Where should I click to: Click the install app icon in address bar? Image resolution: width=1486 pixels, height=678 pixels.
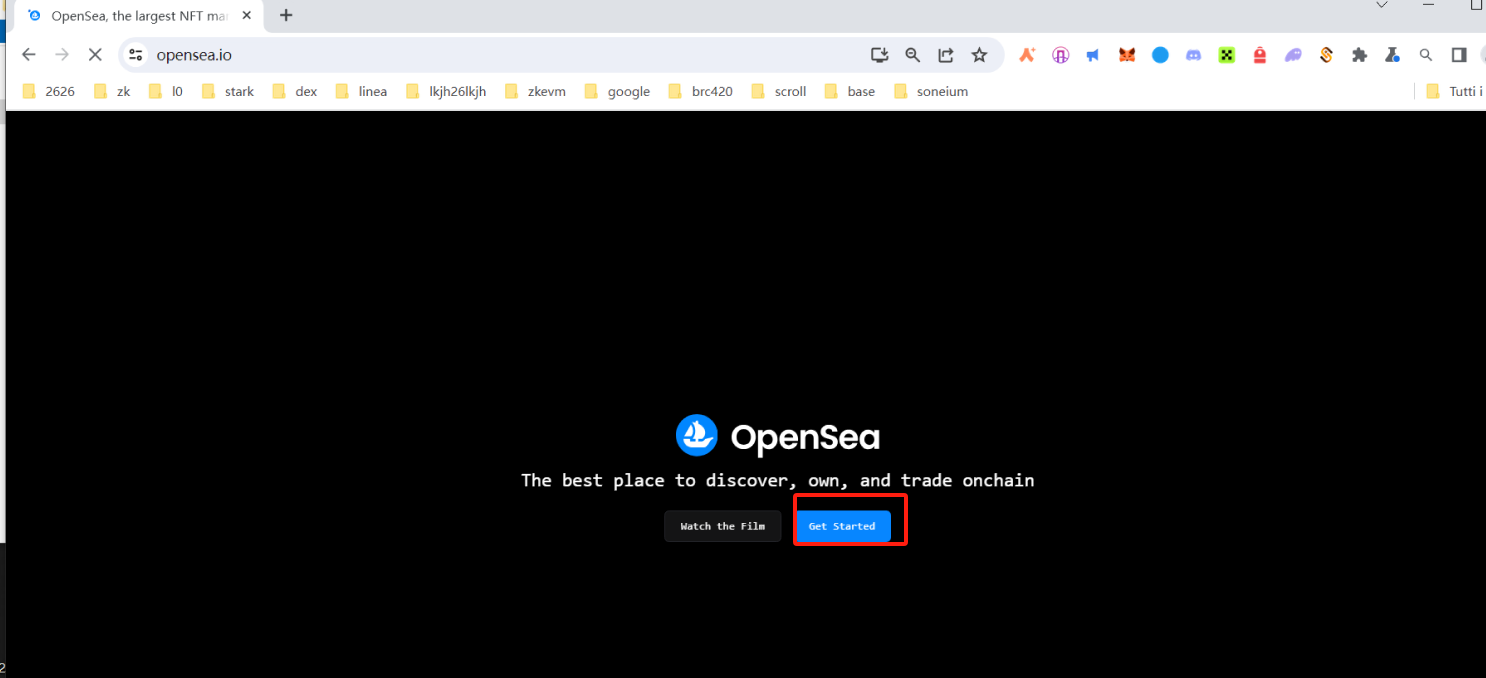[880, 55]
